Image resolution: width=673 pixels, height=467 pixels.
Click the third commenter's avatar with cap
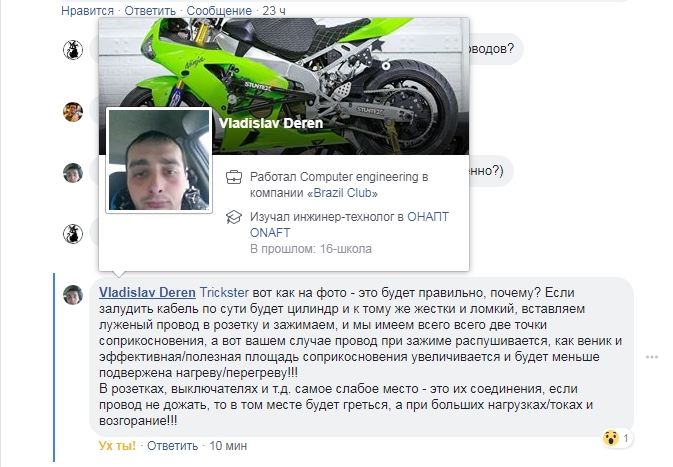tap(73, 173)
